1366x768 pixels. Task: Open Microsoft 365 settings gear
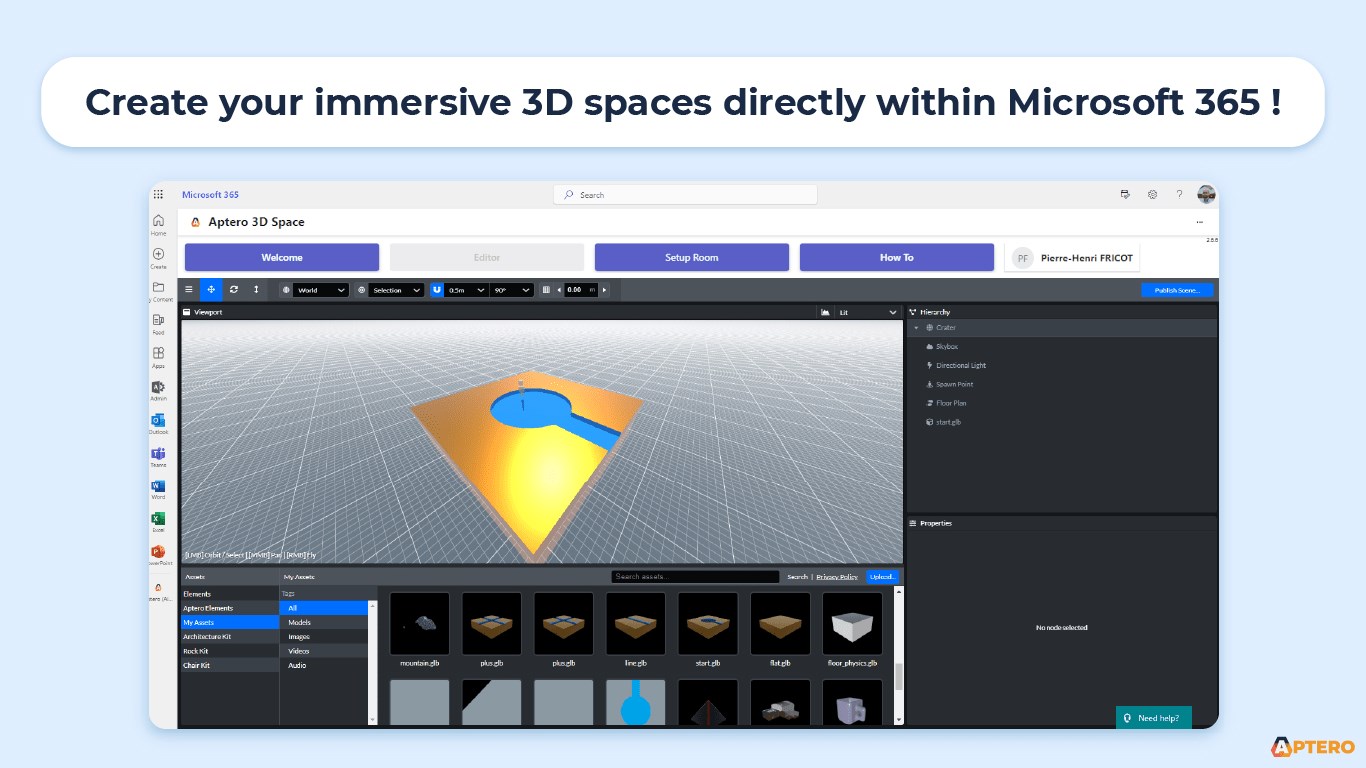pos(1152,195)
